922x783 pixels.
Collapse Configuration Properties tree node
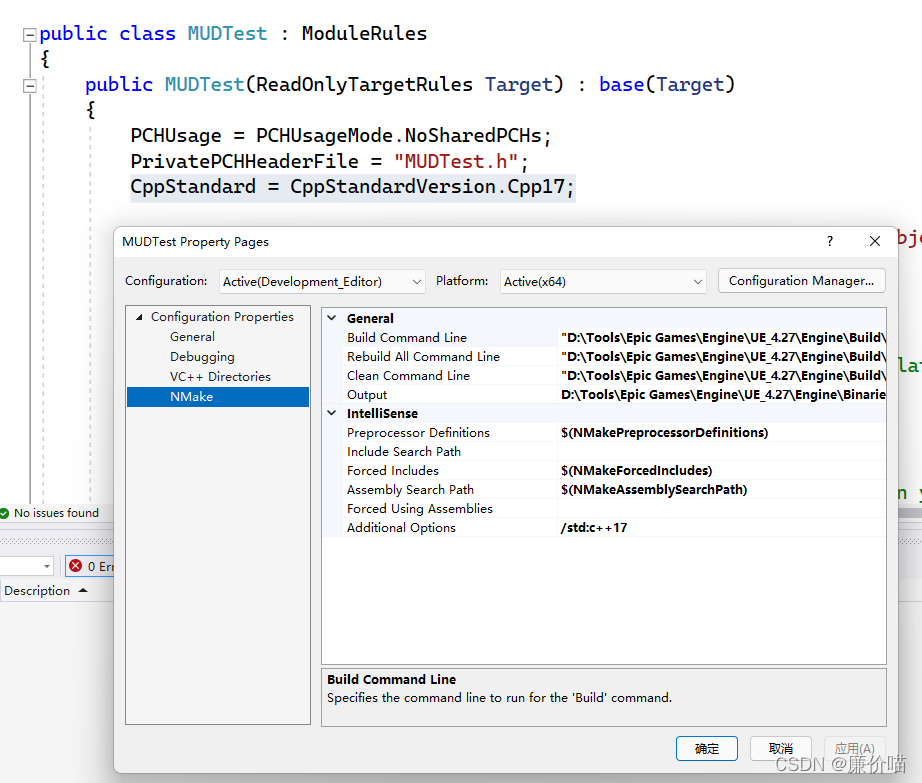point(139,317)
